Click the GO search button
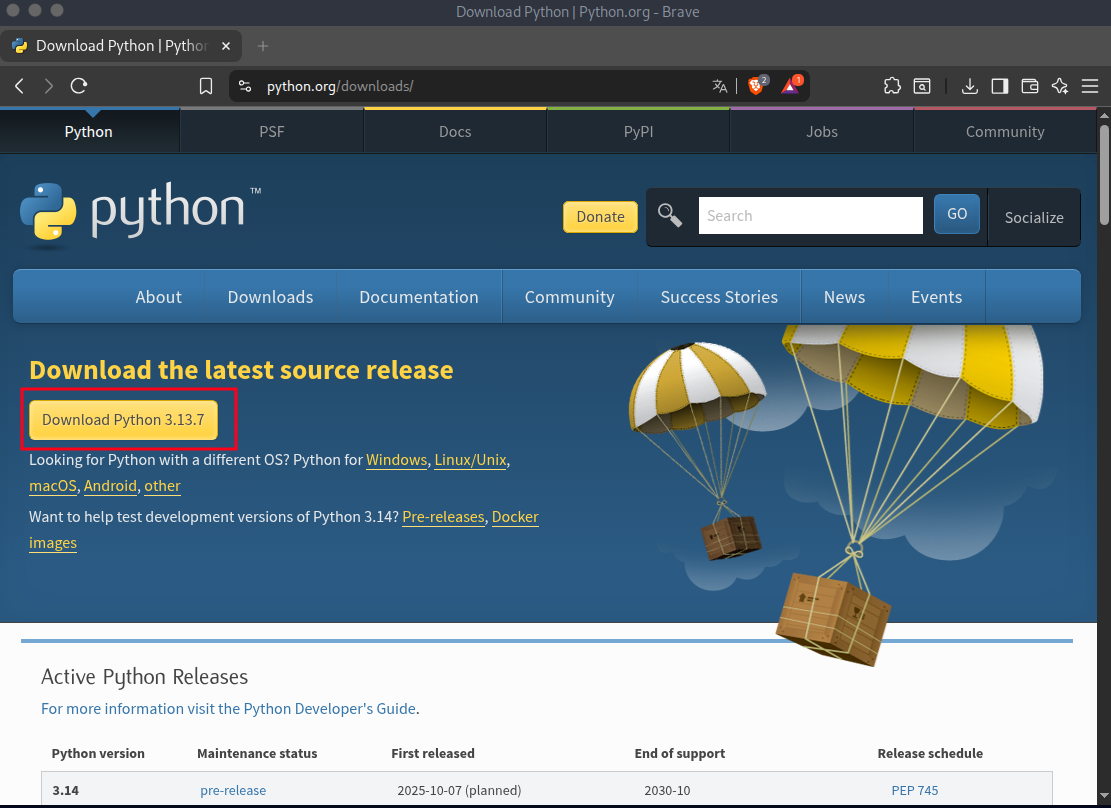 coord(957,214)
